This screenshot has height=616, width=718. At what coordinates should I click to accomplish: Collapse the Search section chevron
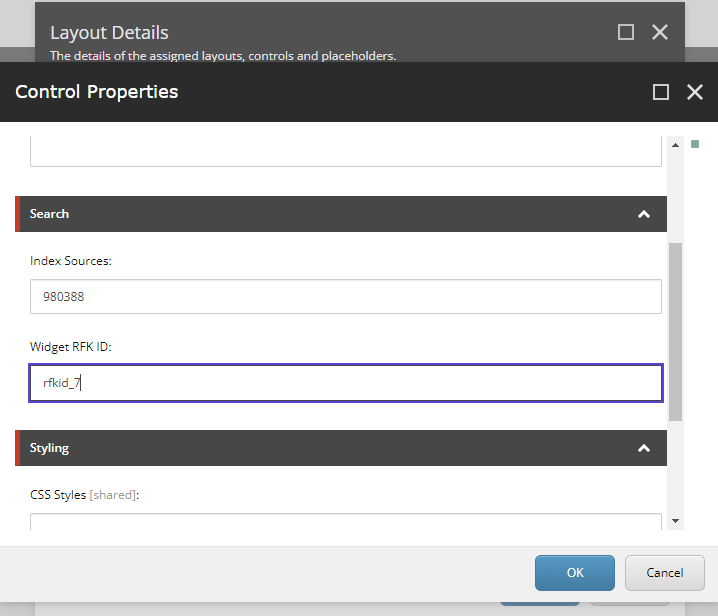pyautogui.click(x=644, y=214)
